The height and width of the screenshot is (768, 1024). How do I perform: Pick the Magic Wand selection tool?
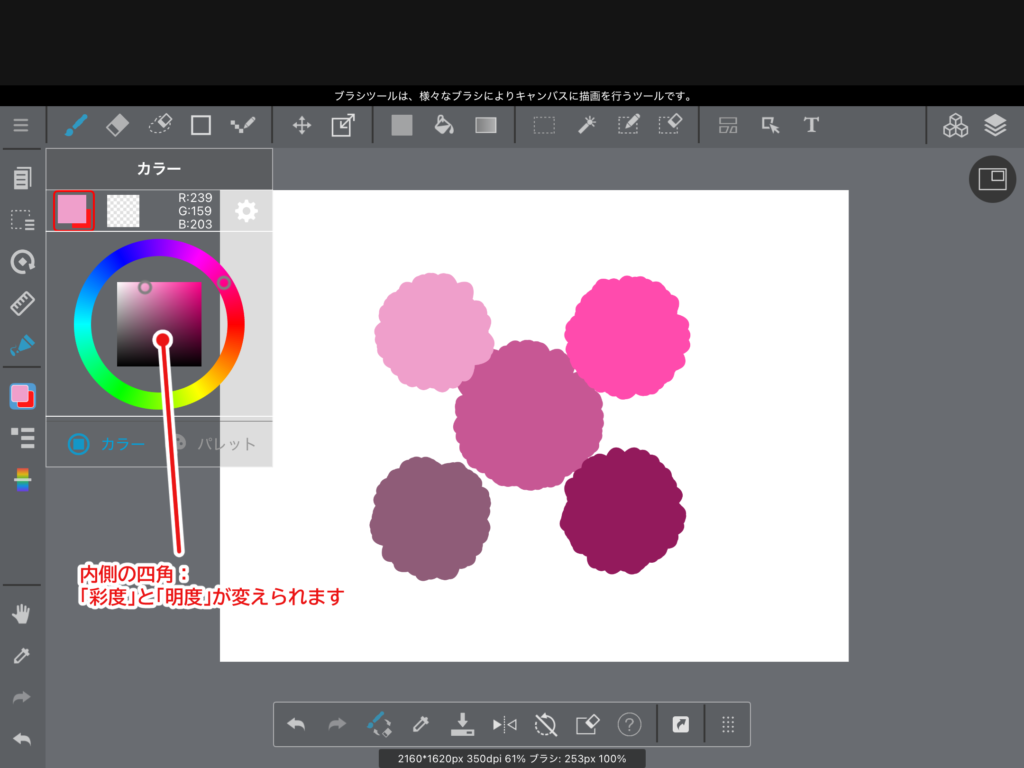click(587, 125)
